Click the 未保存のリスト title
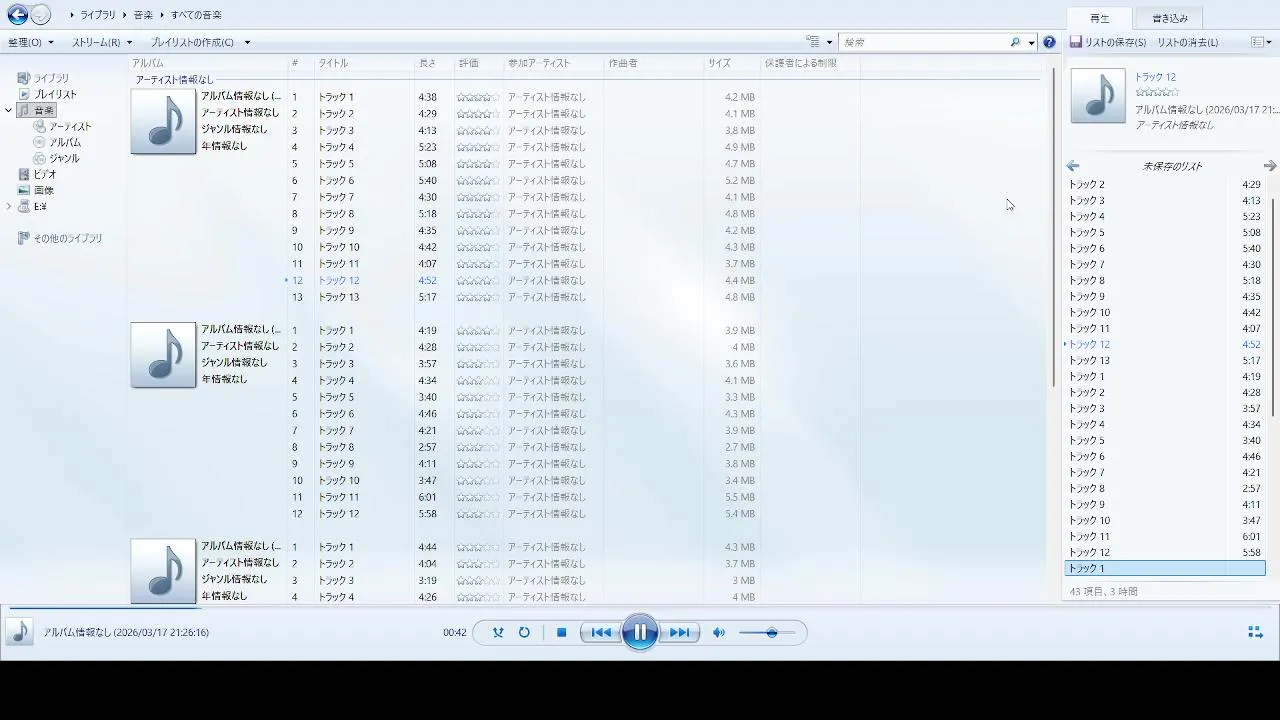The height and width of the screenshot is (720, 1280). (x=1172, y=166)
